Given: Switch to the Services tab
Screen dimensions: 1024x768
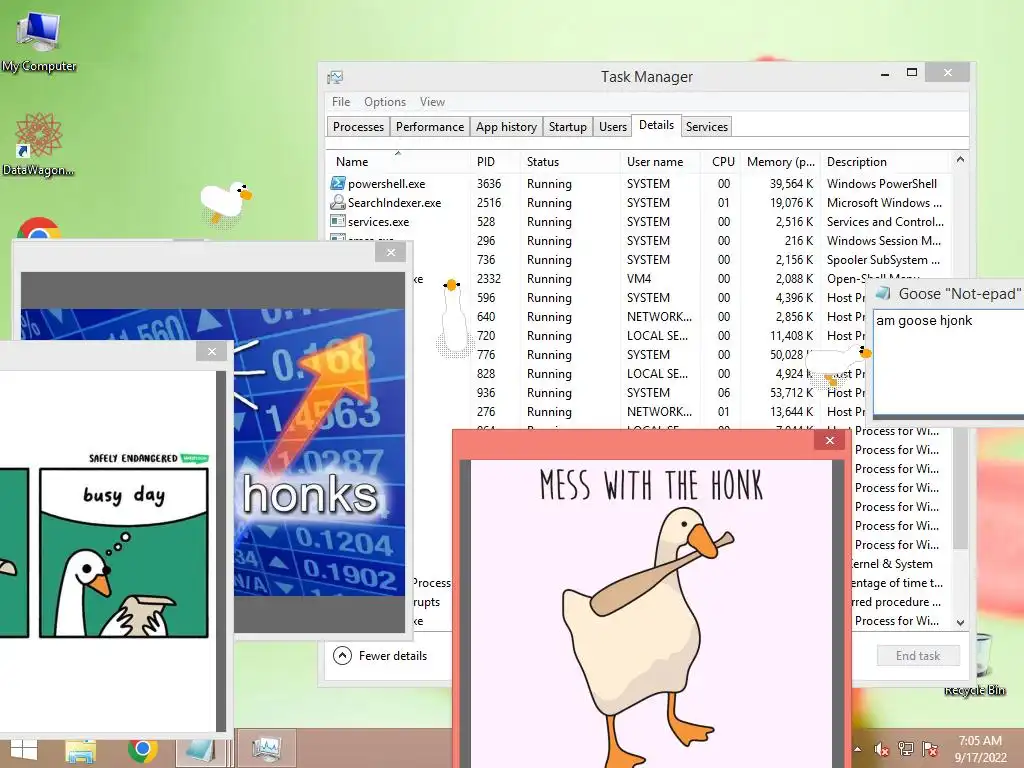Looking at the screenshot, I should click(707, 127).
